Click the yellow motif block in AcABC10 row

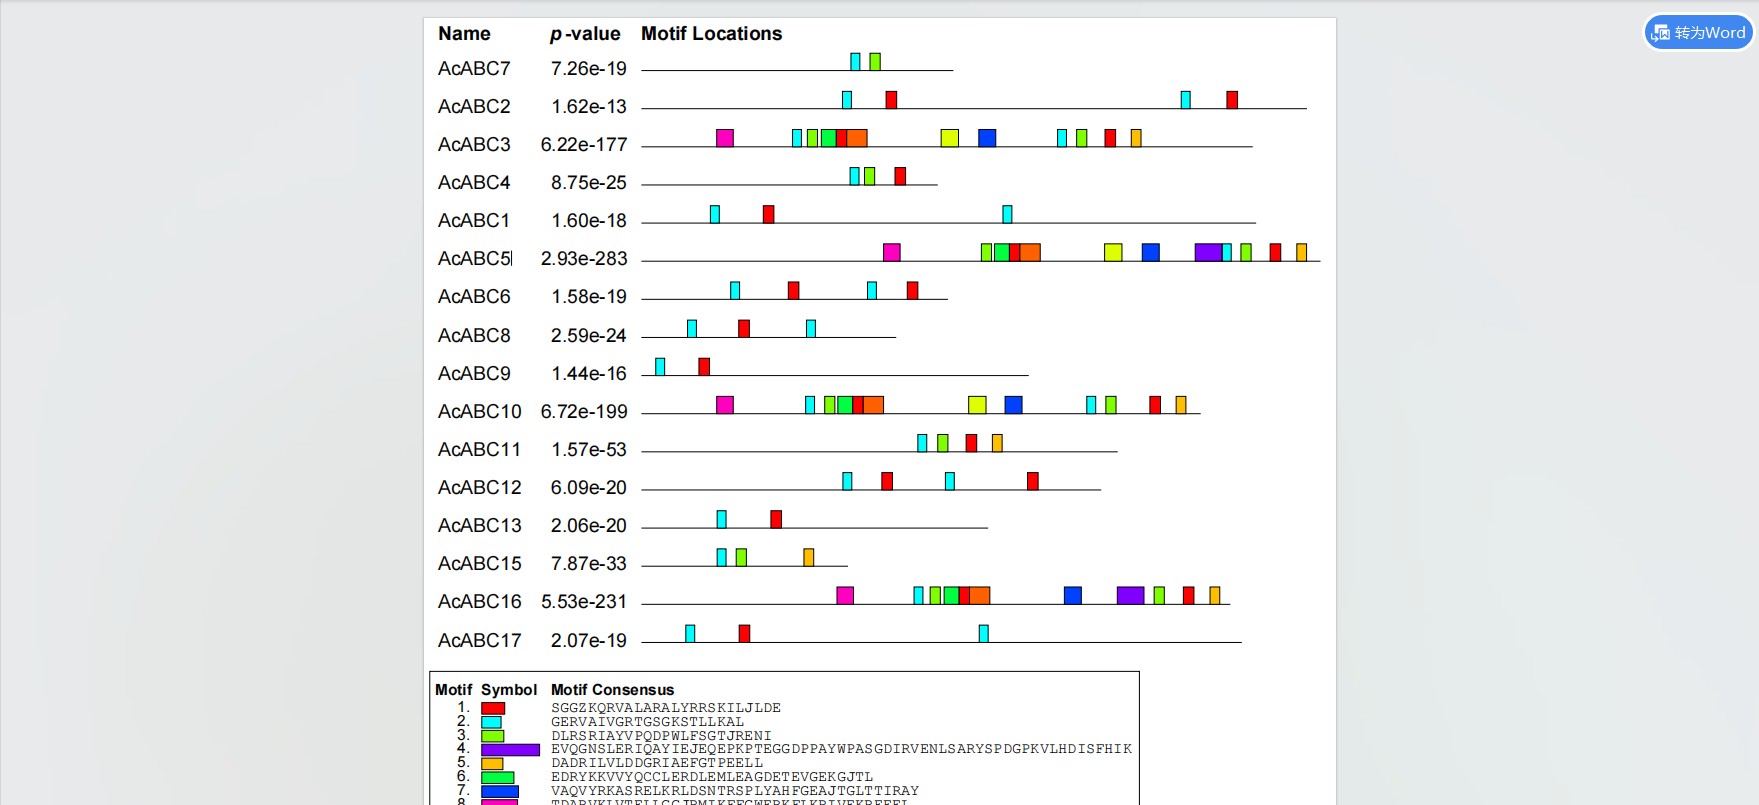click(977, 405)
